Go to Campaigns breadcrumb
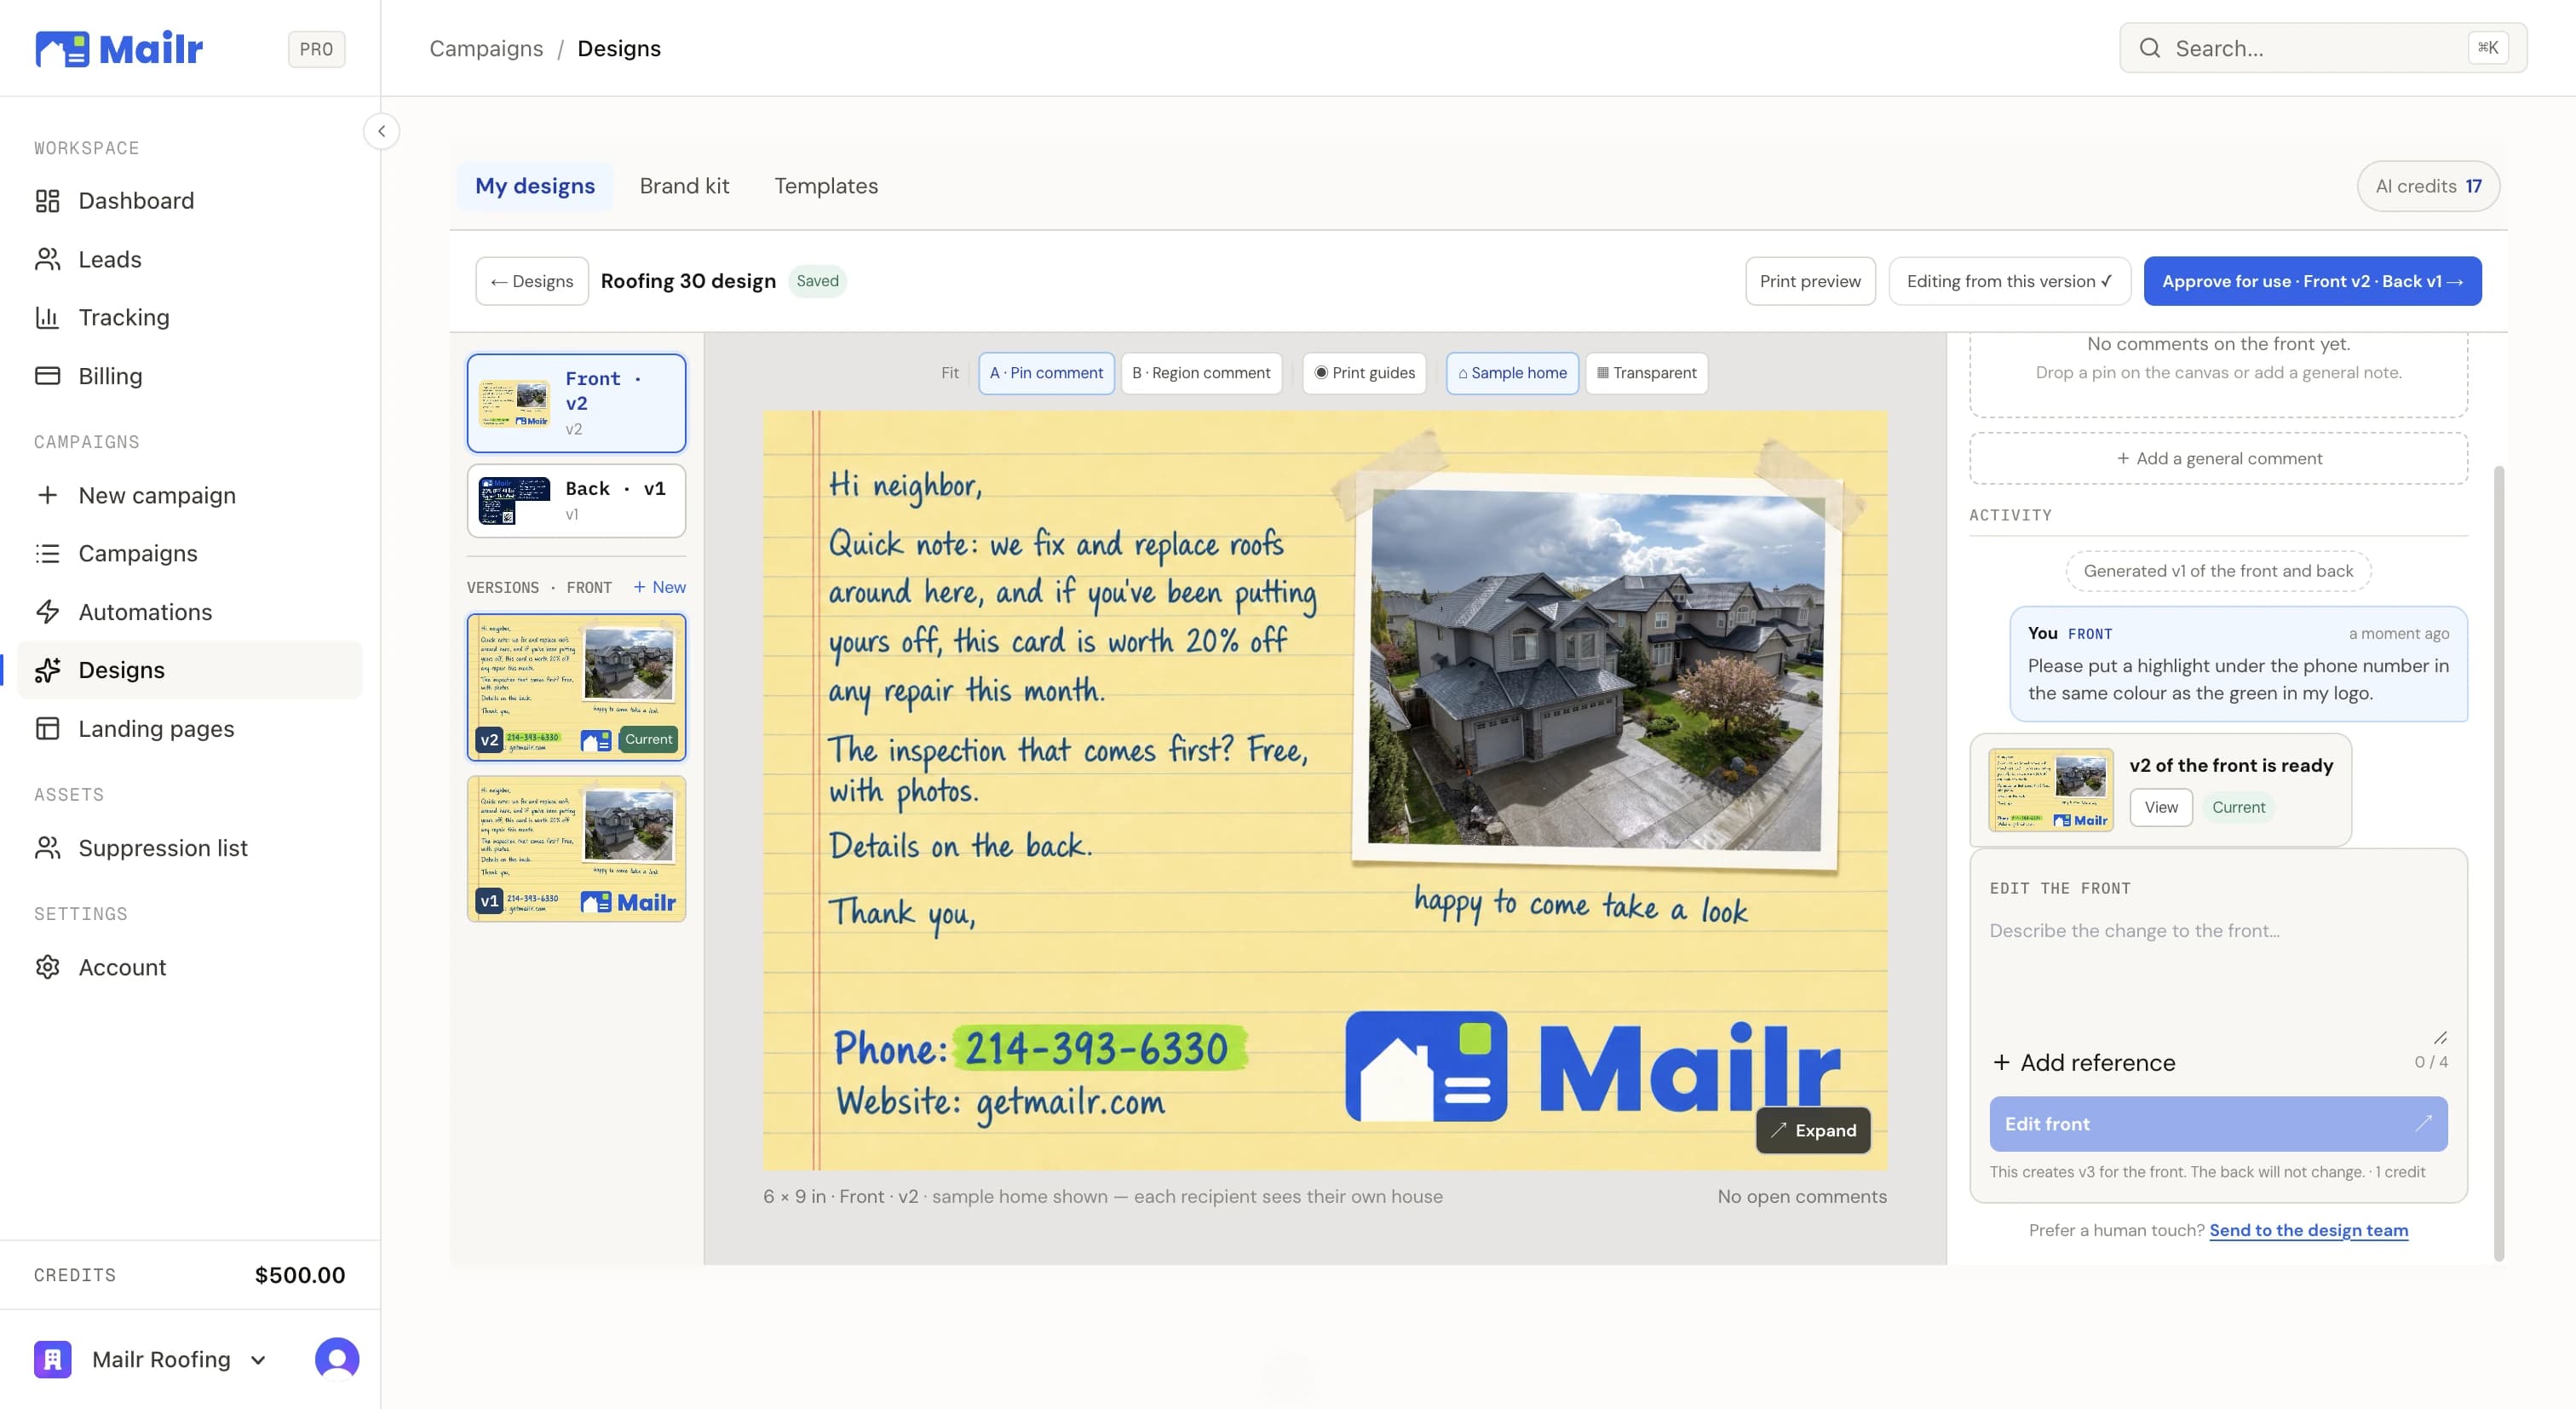 pyautogui.click(x=486, y=48)
